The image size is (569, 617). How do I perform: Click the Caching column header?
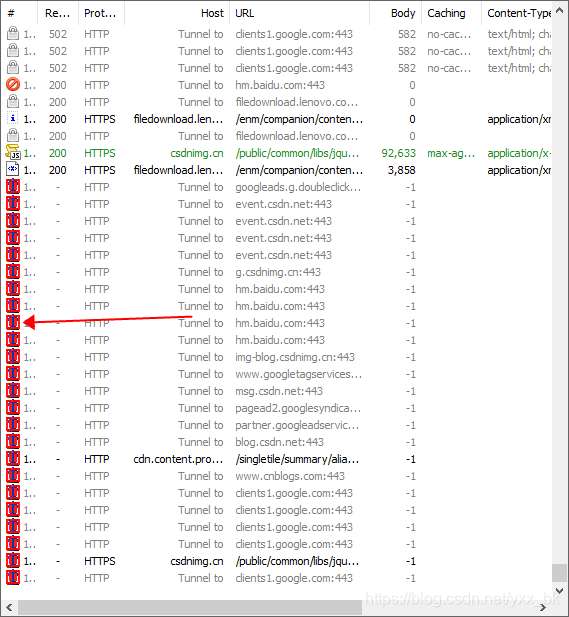pyautogui.click(x=451, y=13)
